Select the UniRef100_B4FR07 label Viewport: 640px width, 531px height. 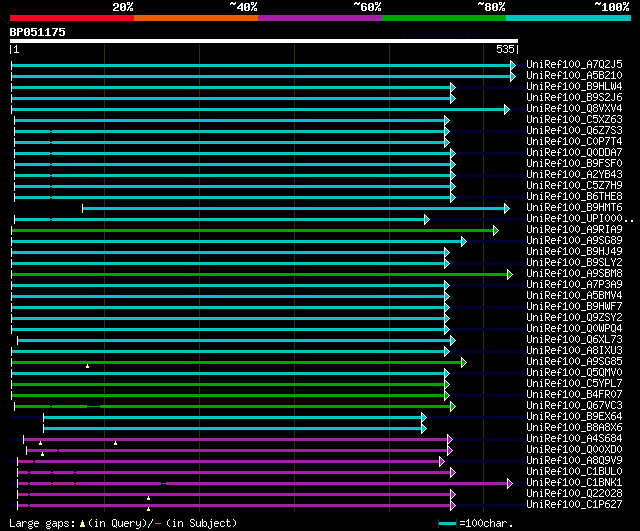pos(574,395)
